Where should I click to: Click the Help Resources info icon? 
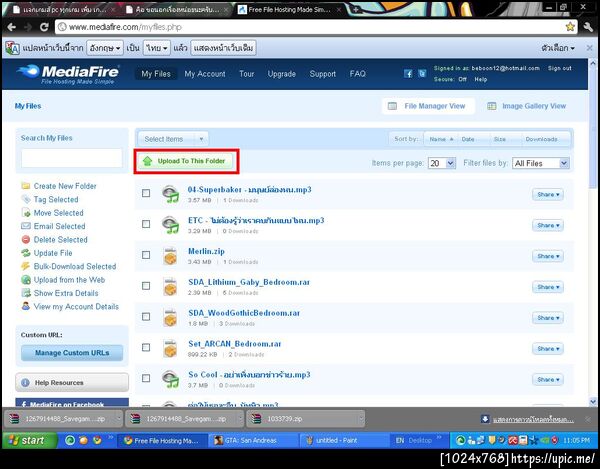click(26, 383)
